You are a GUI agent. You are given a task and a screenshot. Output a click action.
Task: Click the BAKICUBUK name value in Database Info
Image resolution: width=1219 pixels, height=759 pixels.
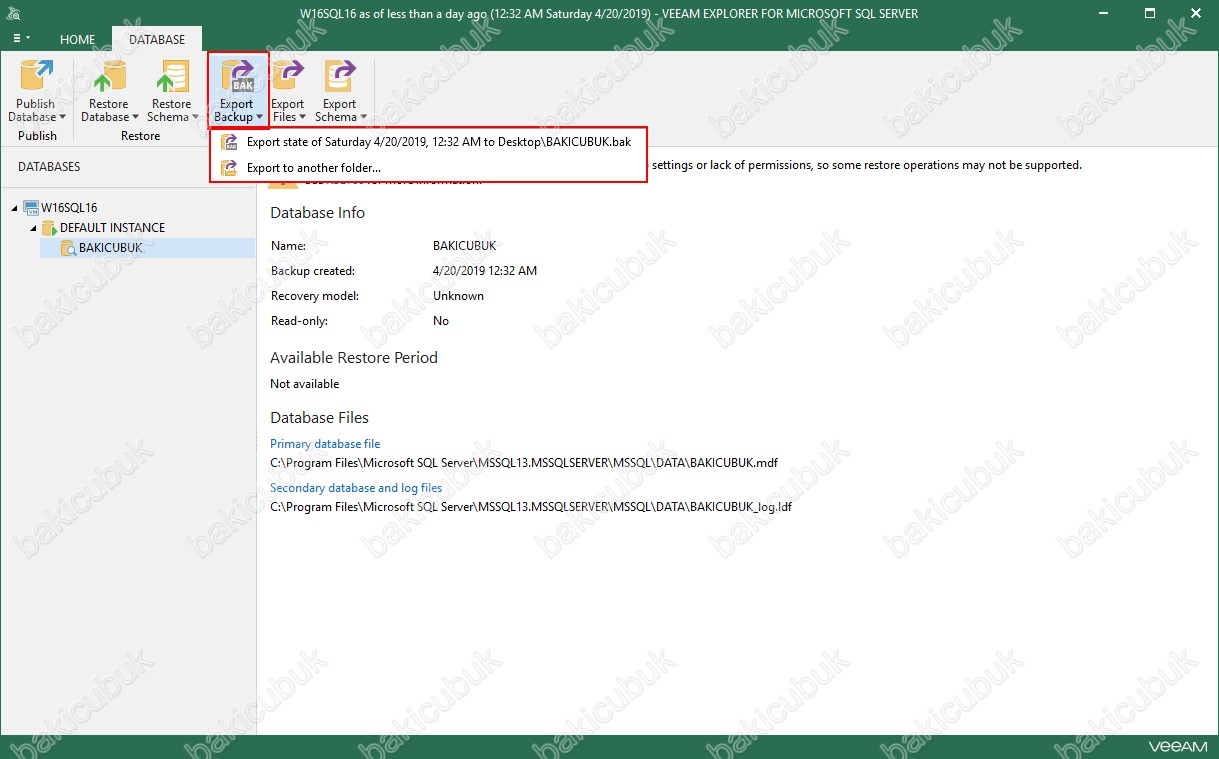coord(465,246)
